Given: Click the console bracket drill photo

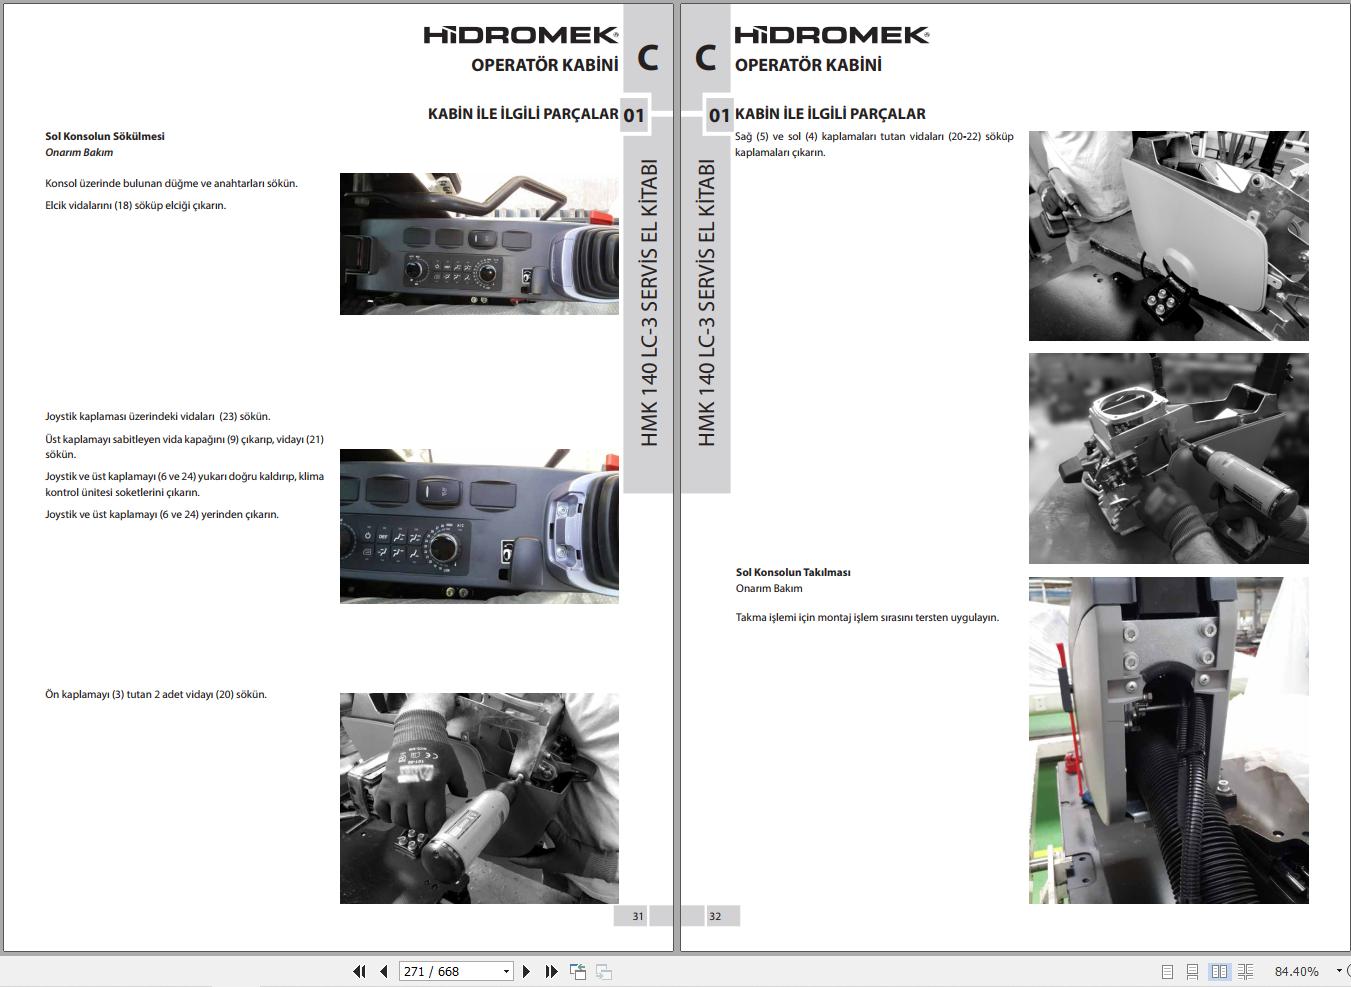Looking at the screenshot, I should 1168,458.
